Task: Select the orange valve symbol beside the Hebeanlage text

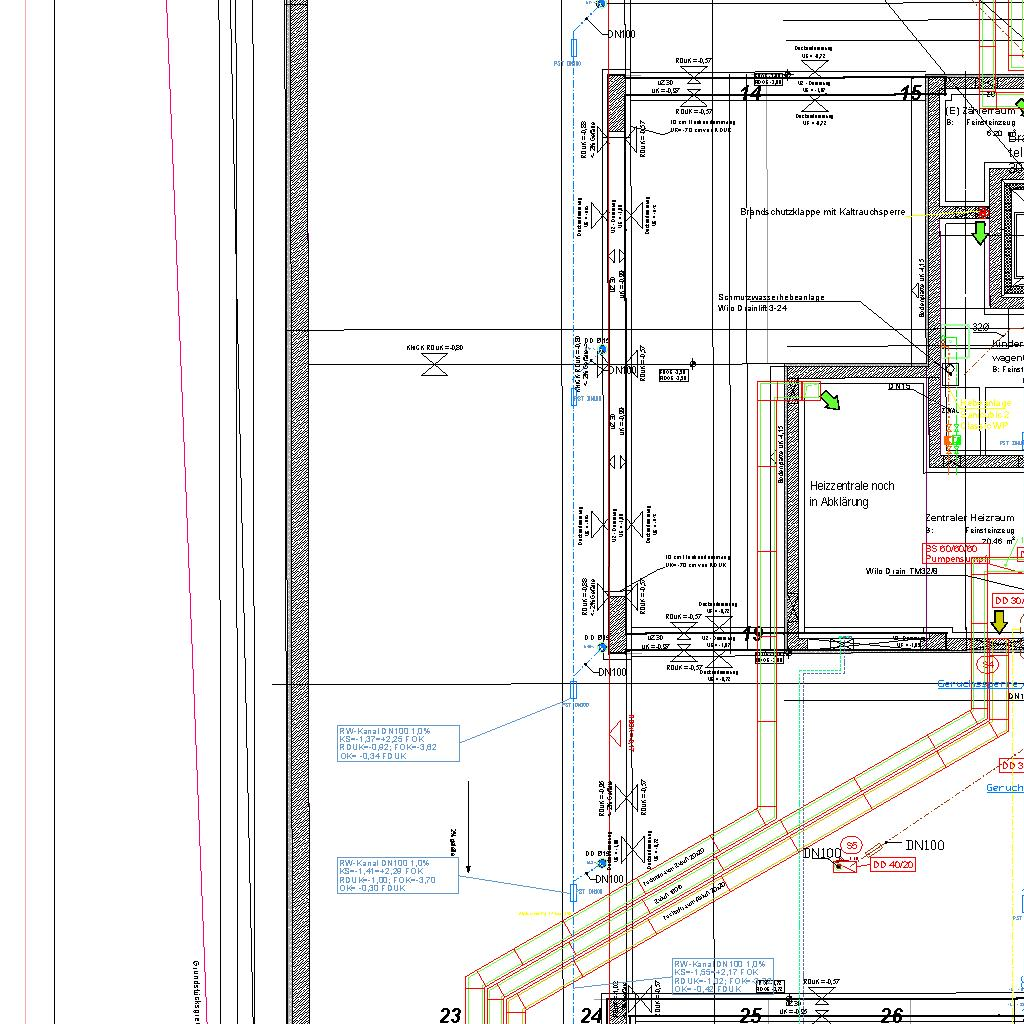Action: 948,441
